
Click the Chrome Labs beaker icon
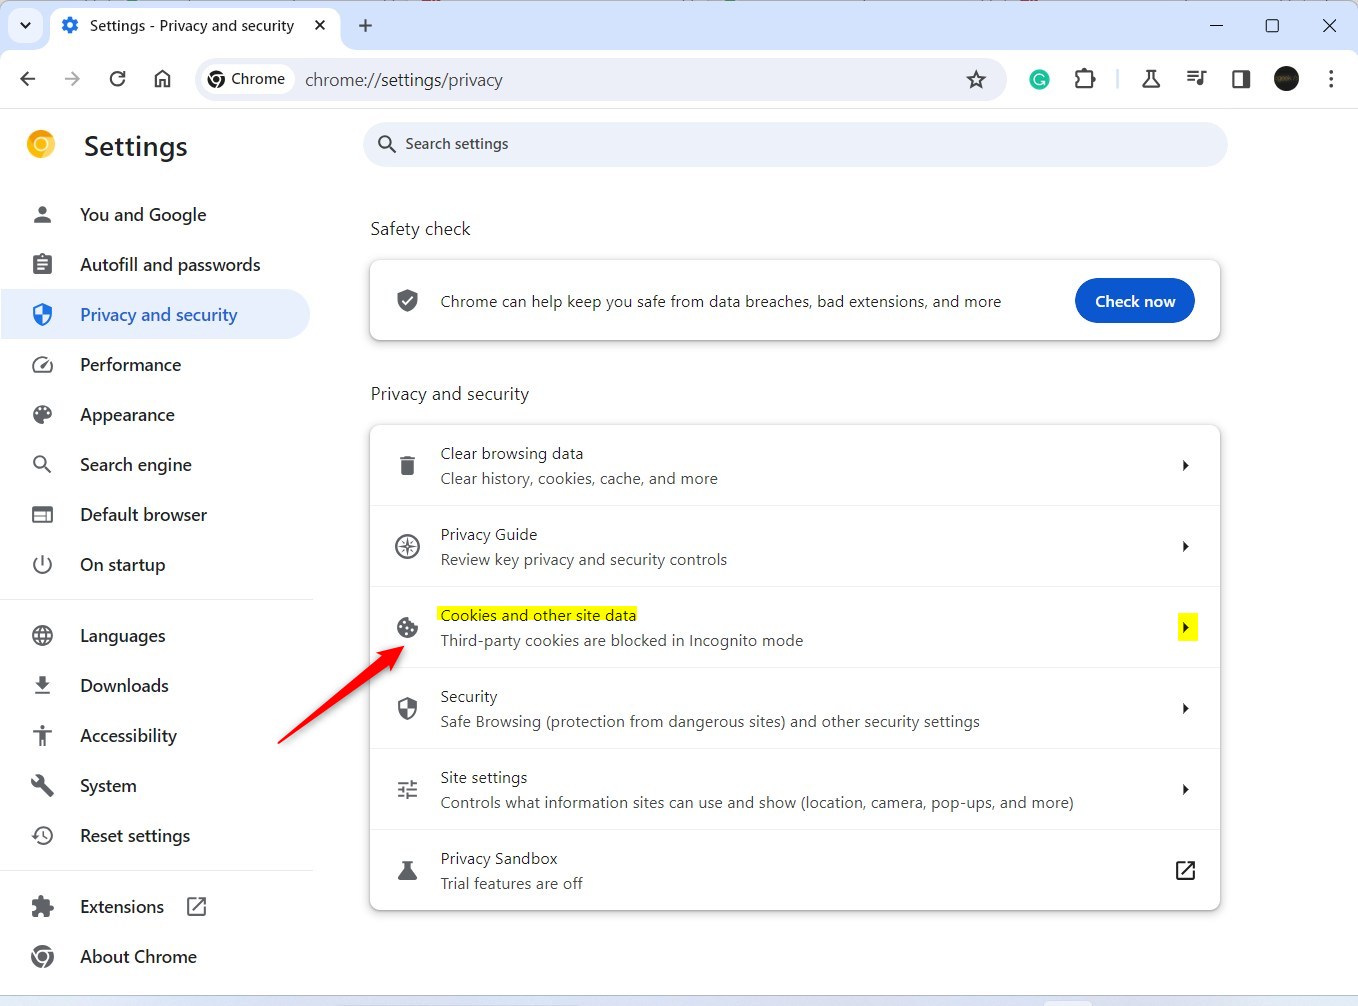coord(1150,79)
